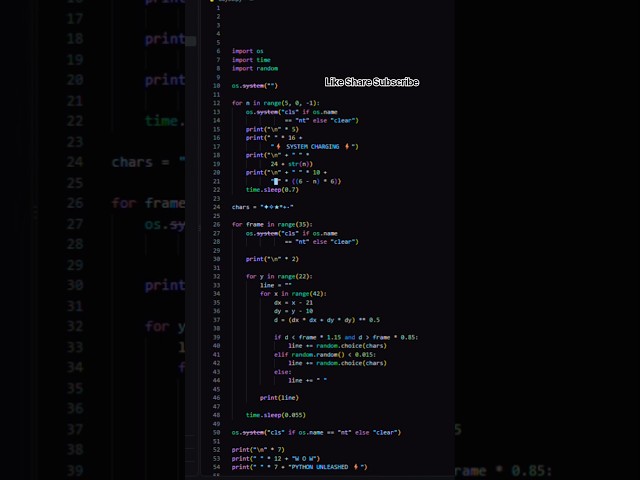Click os.system line 50 clear call

316,432
